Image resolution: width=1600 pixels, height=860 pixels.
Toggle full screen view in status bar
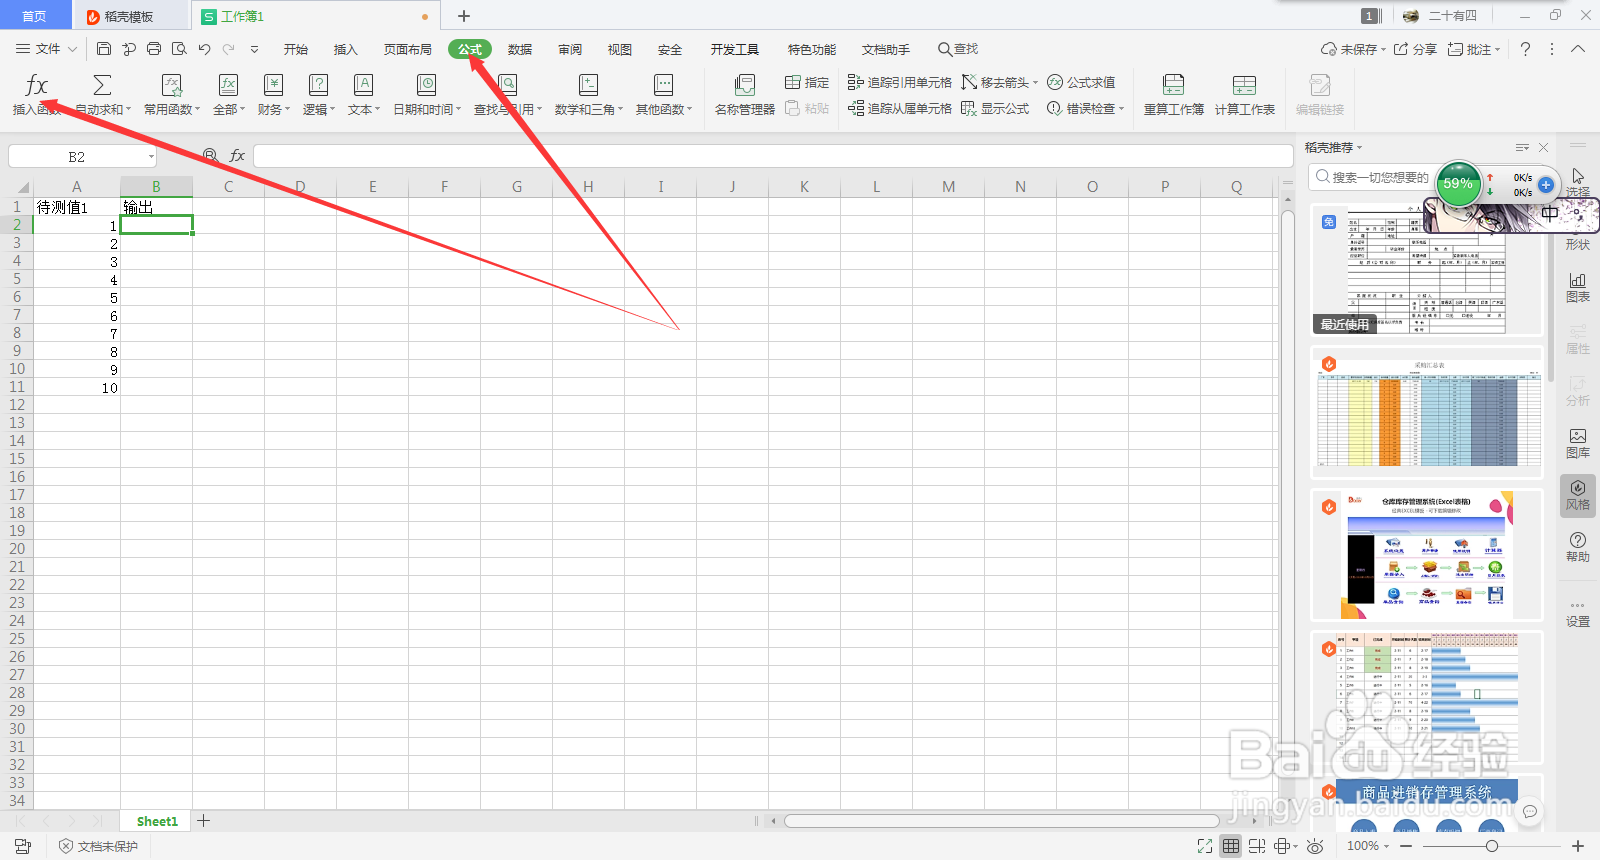click(x=1205, y=846)
